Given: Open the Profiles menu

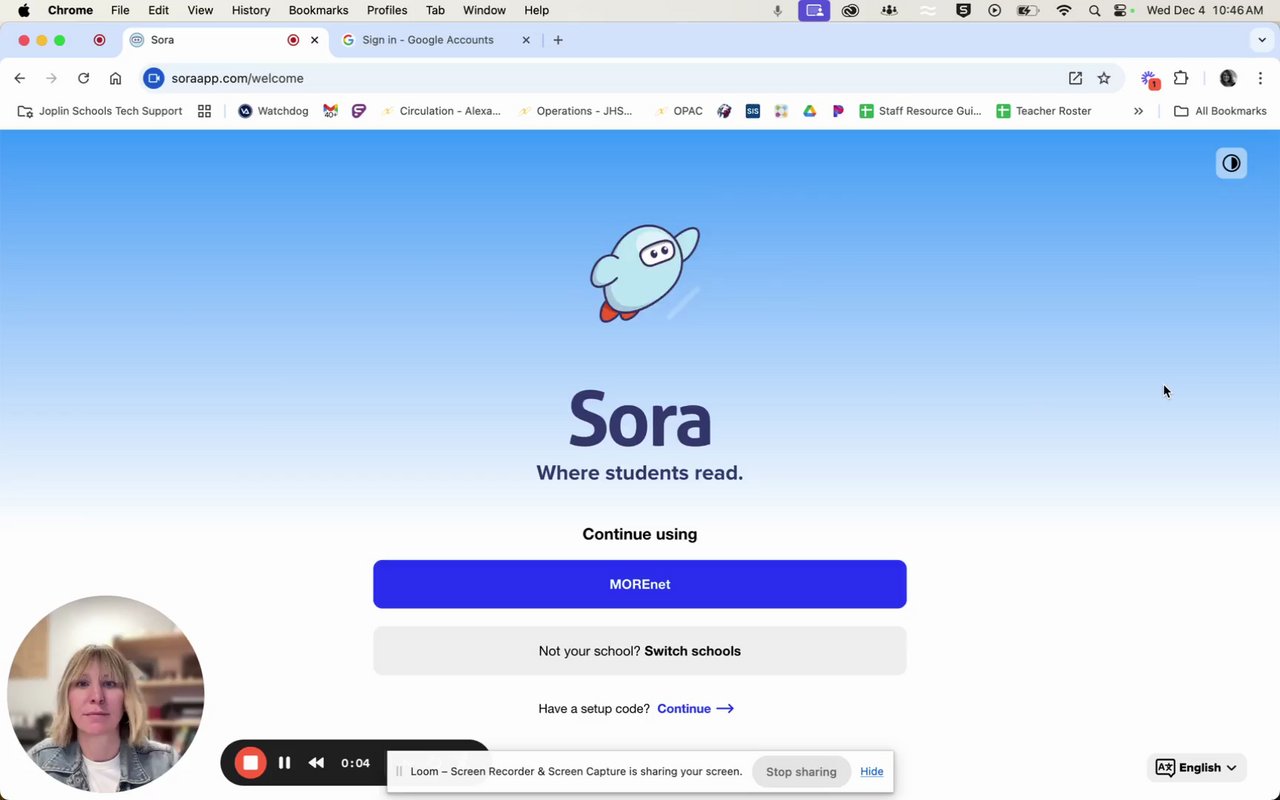Looking at the screenshot, I should [x=387, y=10].
